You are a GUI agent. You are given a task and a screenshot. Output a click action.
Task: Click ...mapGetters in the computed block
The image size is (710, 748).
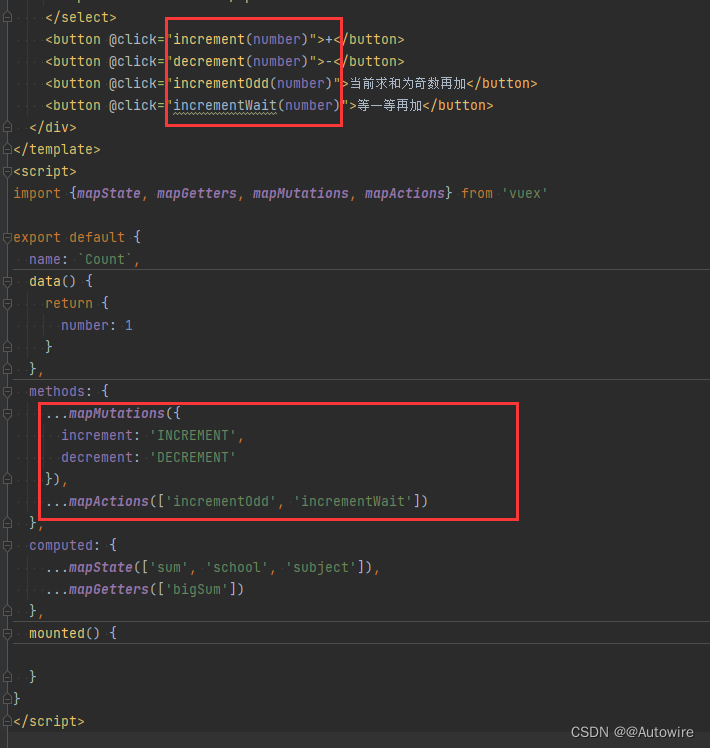click(97, 589)
